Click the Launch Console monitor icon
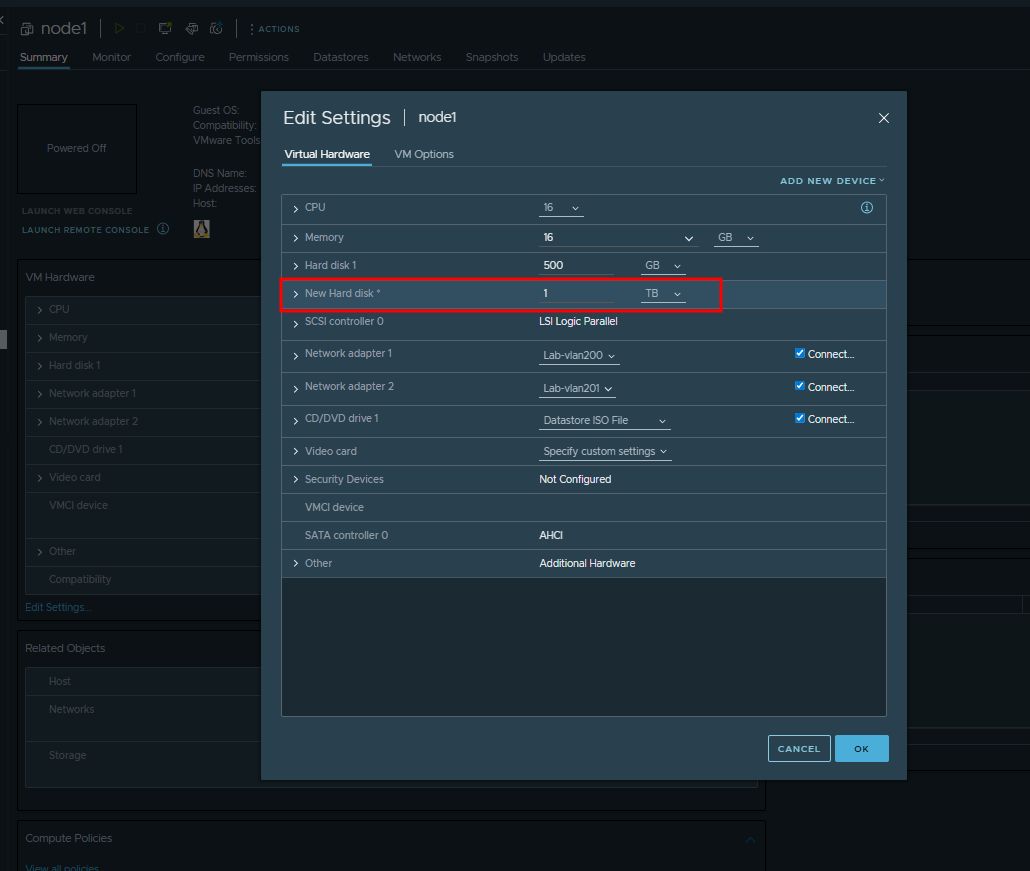This screenshot has height=871, width=1030. (166, 29)
